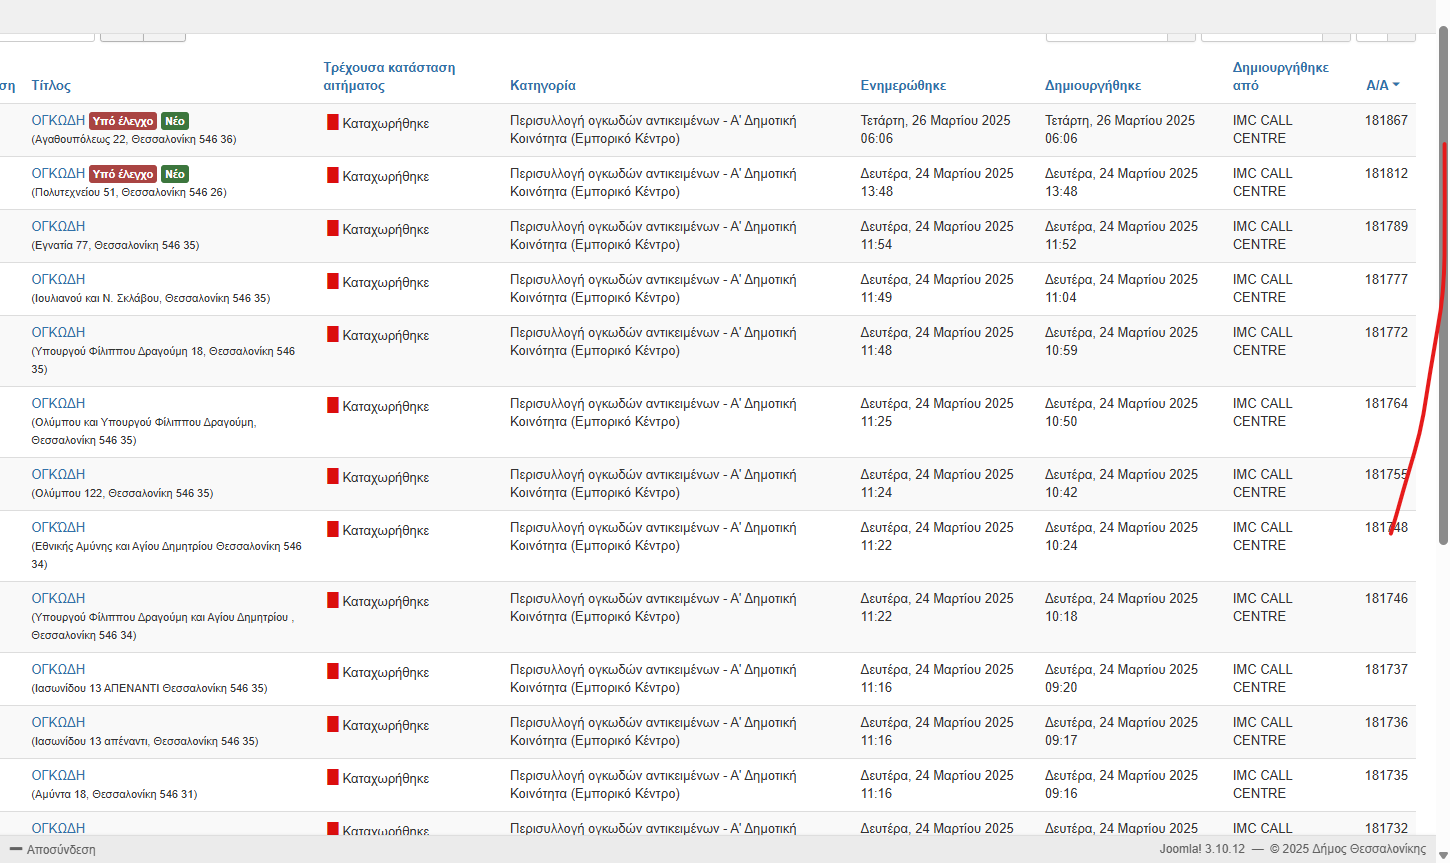Sort the table by Κατηγορία column

543,85
